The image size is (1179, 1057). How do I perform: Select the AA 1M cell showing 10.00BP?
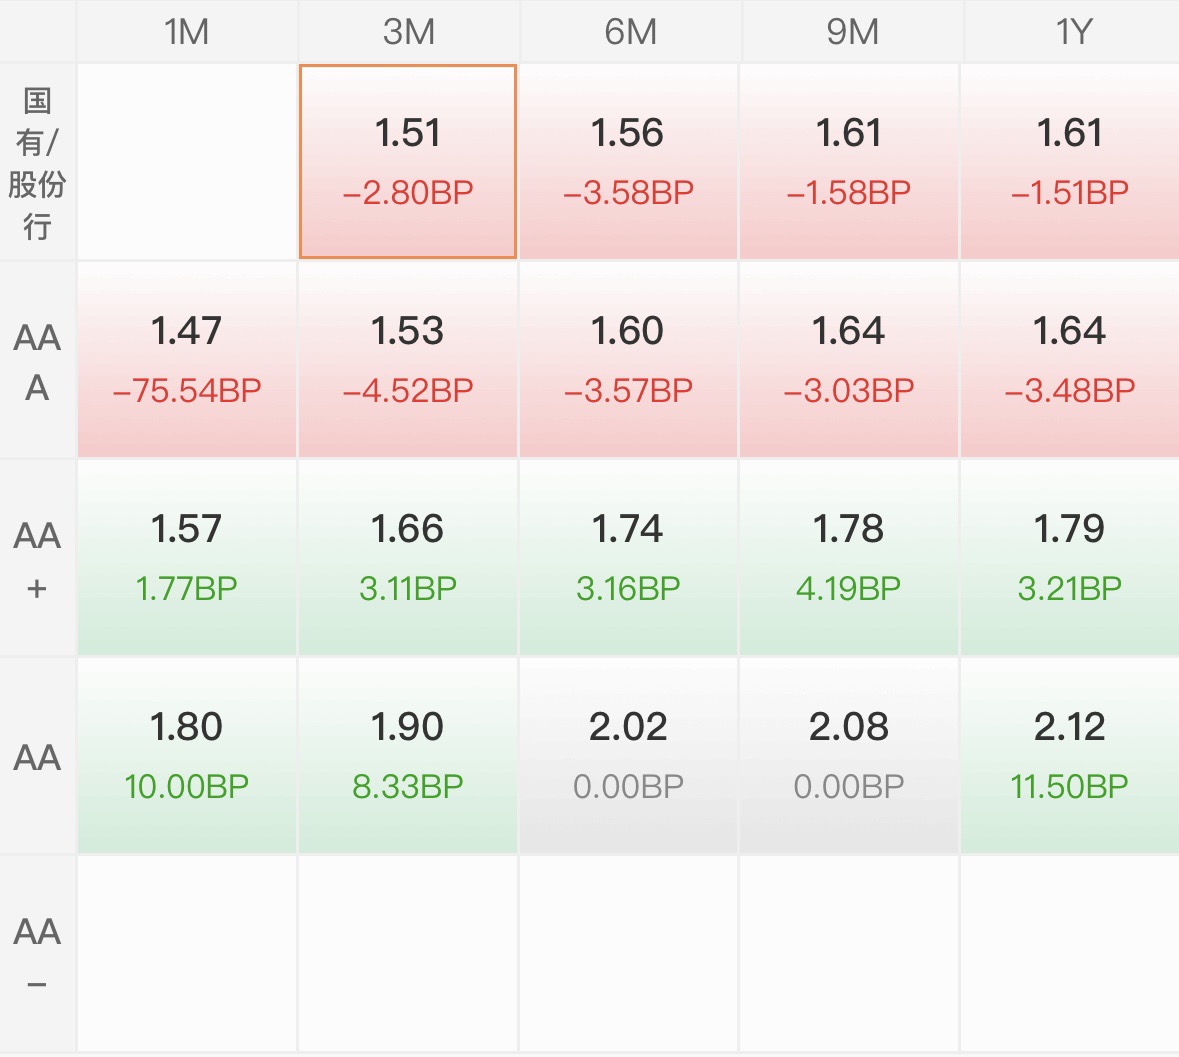pyautogui.click(x=186, y=756)
